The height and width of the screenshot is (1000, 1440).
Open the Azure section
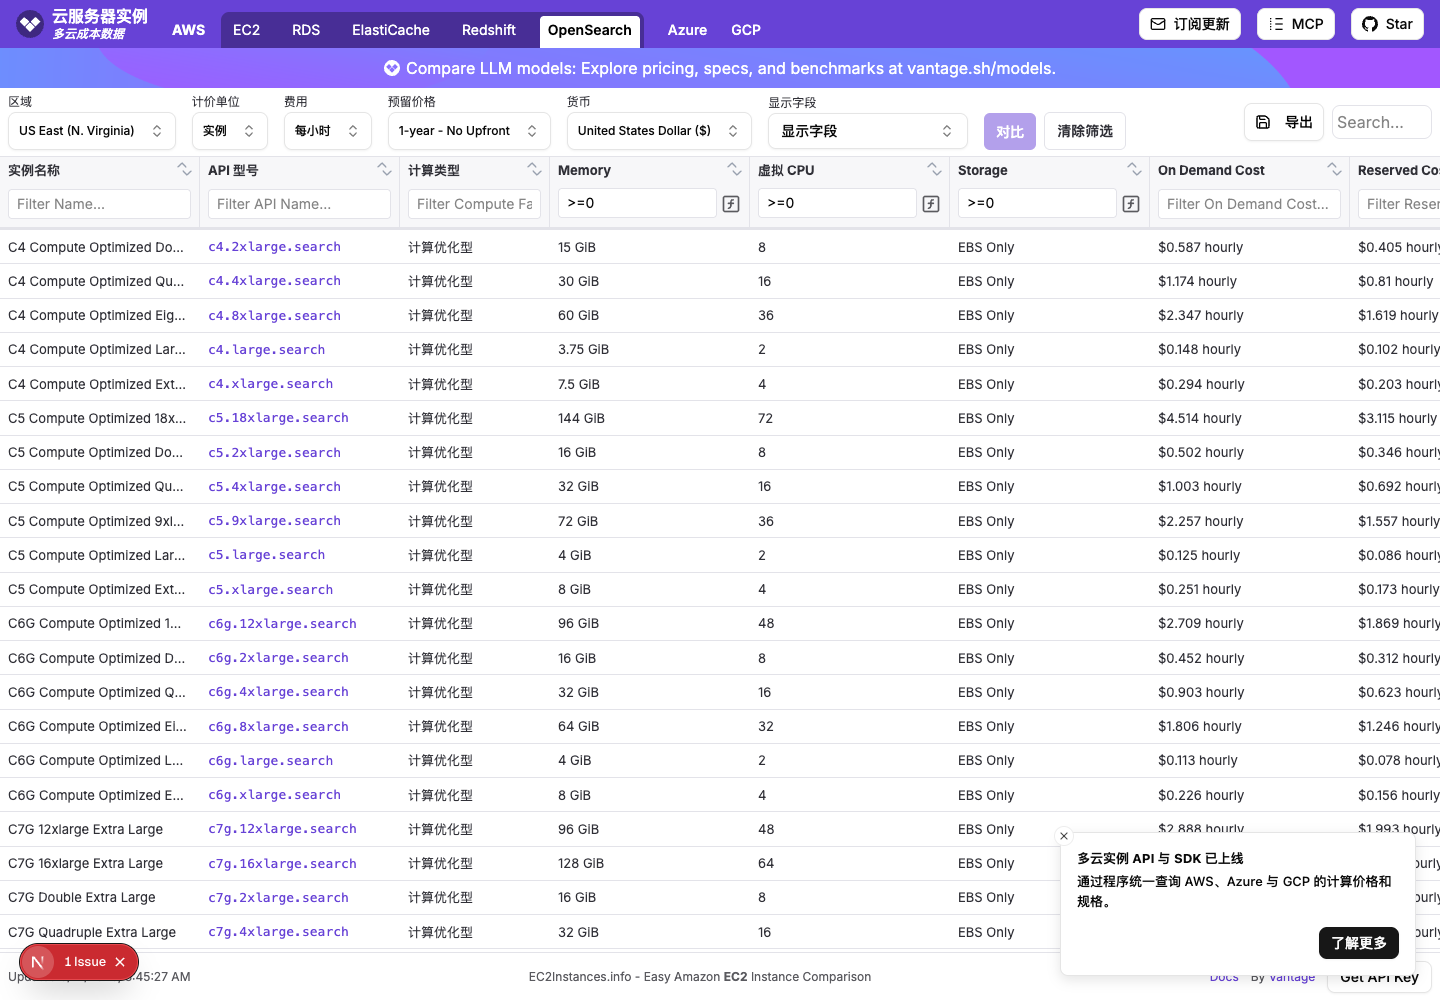687,30
